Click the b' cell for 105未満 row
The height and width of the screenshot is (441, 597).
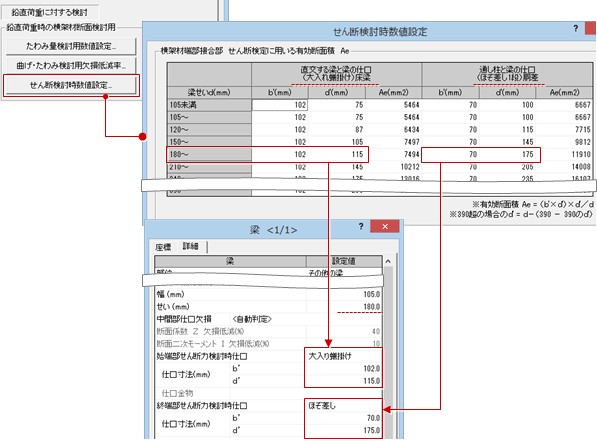tap(280, 105)
